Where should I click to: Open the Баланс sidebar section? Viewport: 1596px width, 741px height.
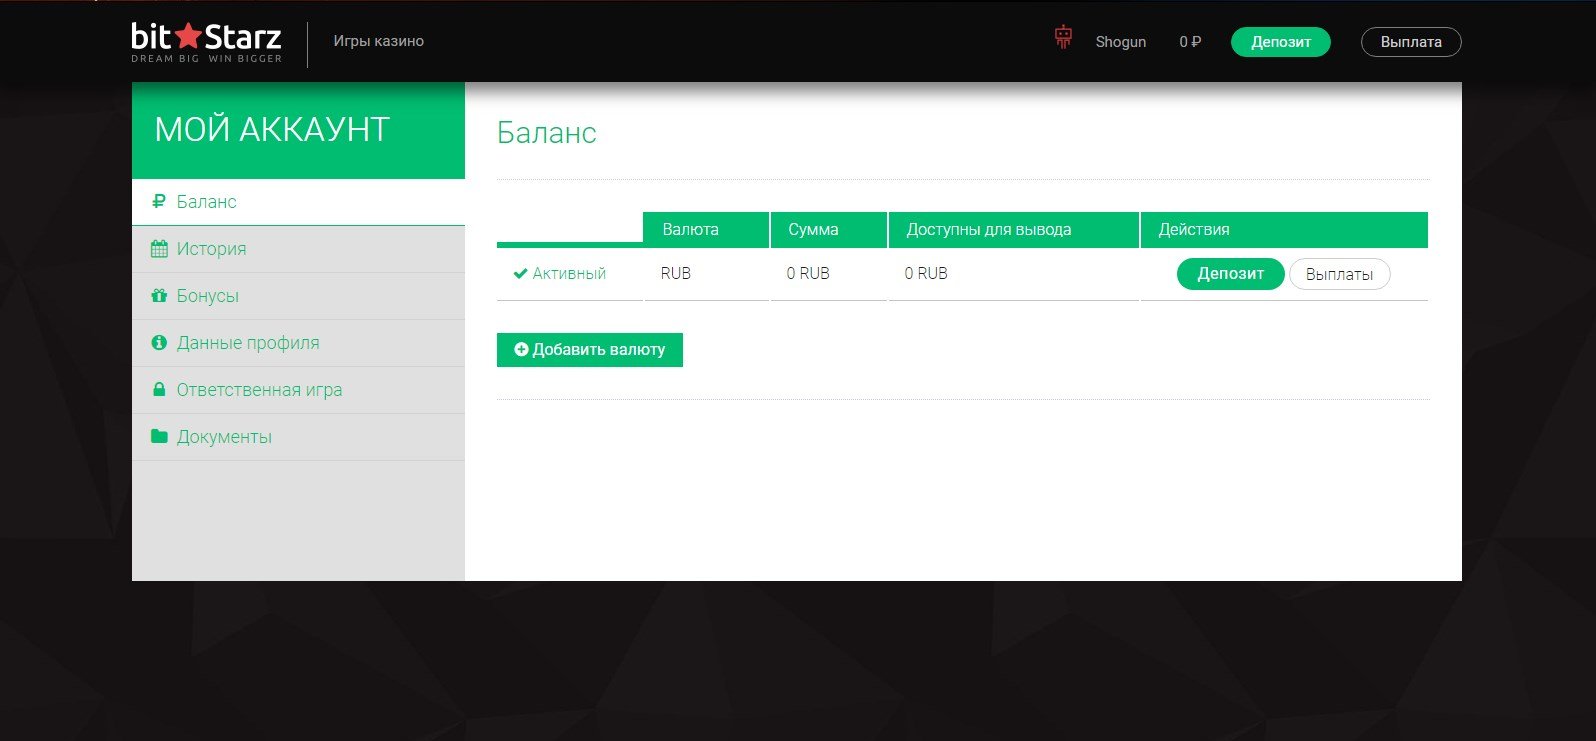298,202
